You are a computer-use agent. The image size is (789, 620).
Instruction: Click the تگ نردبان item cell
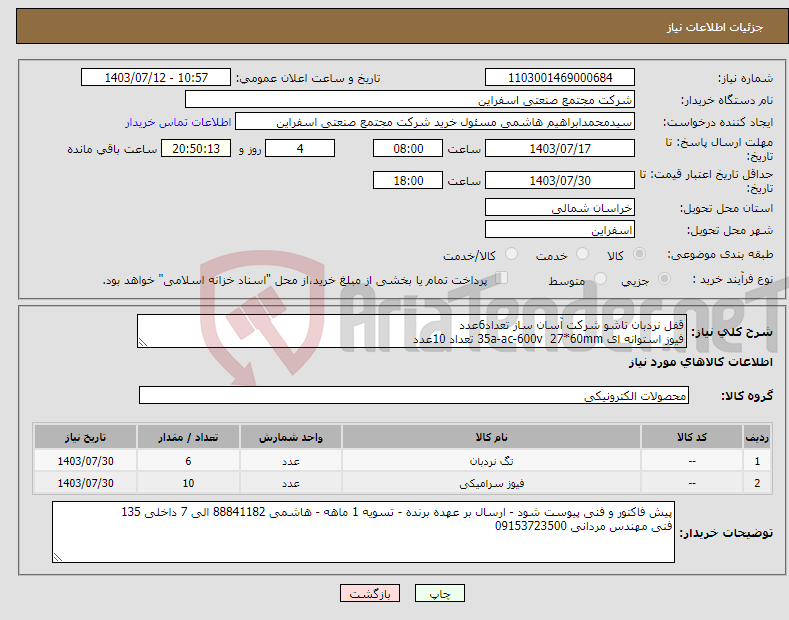click(491, 461)
